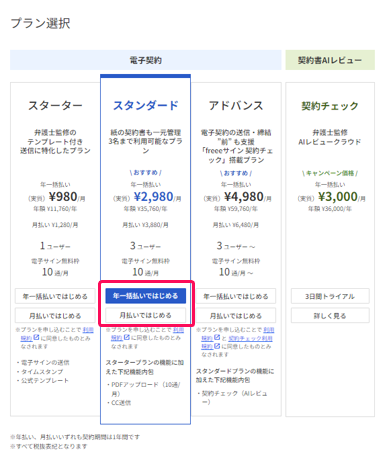Click 月払い ¥3,880/月 text
This screenshot has height=456, width=391.
click(x=146, y=225)
